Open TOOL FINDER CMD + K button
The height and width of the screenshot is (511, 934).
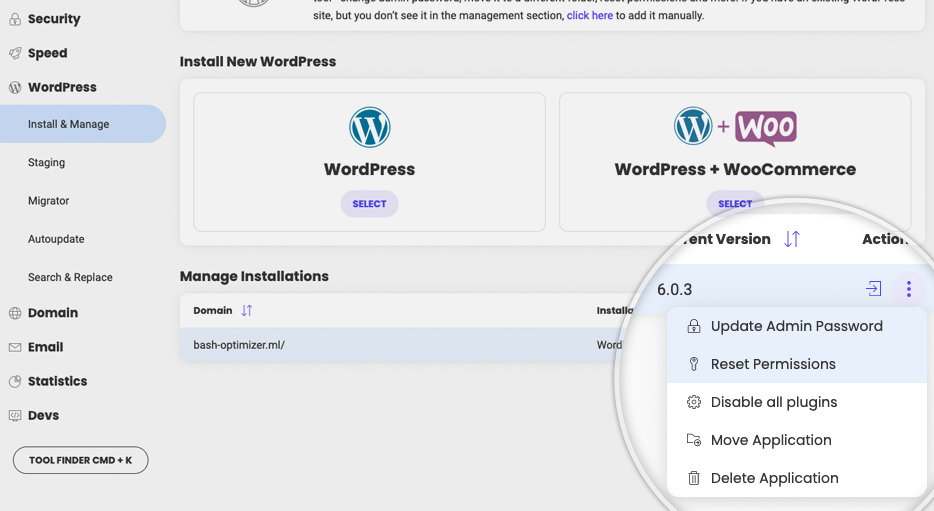80,460
